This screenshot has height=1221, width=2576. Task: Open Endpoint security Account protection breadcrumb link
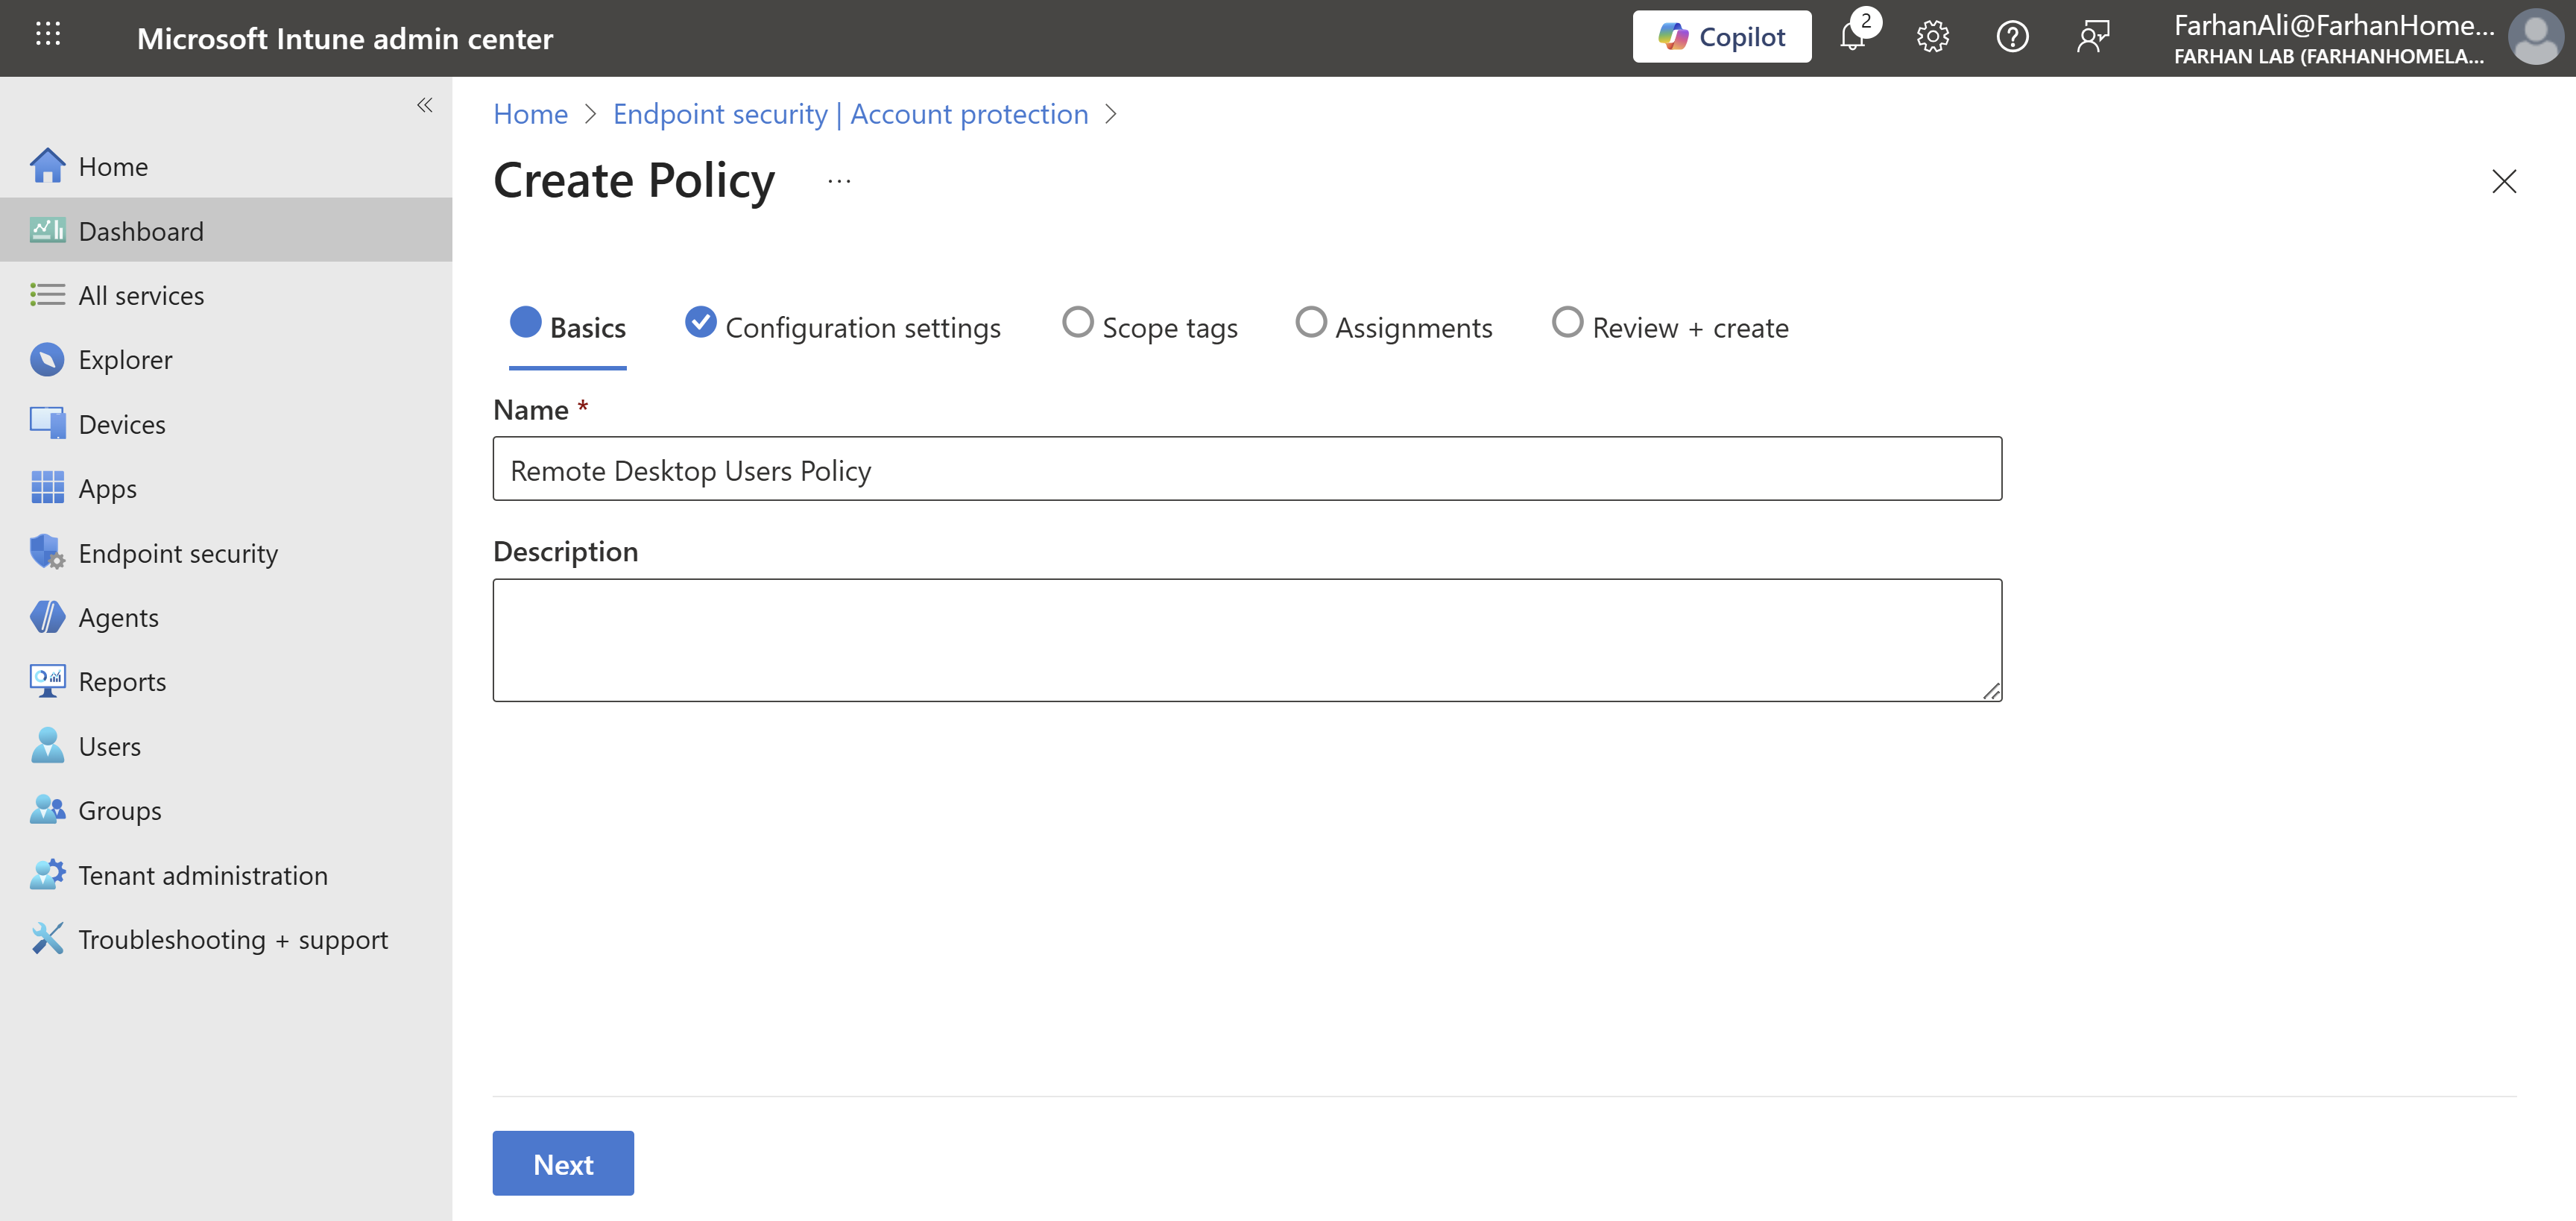pos(850,114)
